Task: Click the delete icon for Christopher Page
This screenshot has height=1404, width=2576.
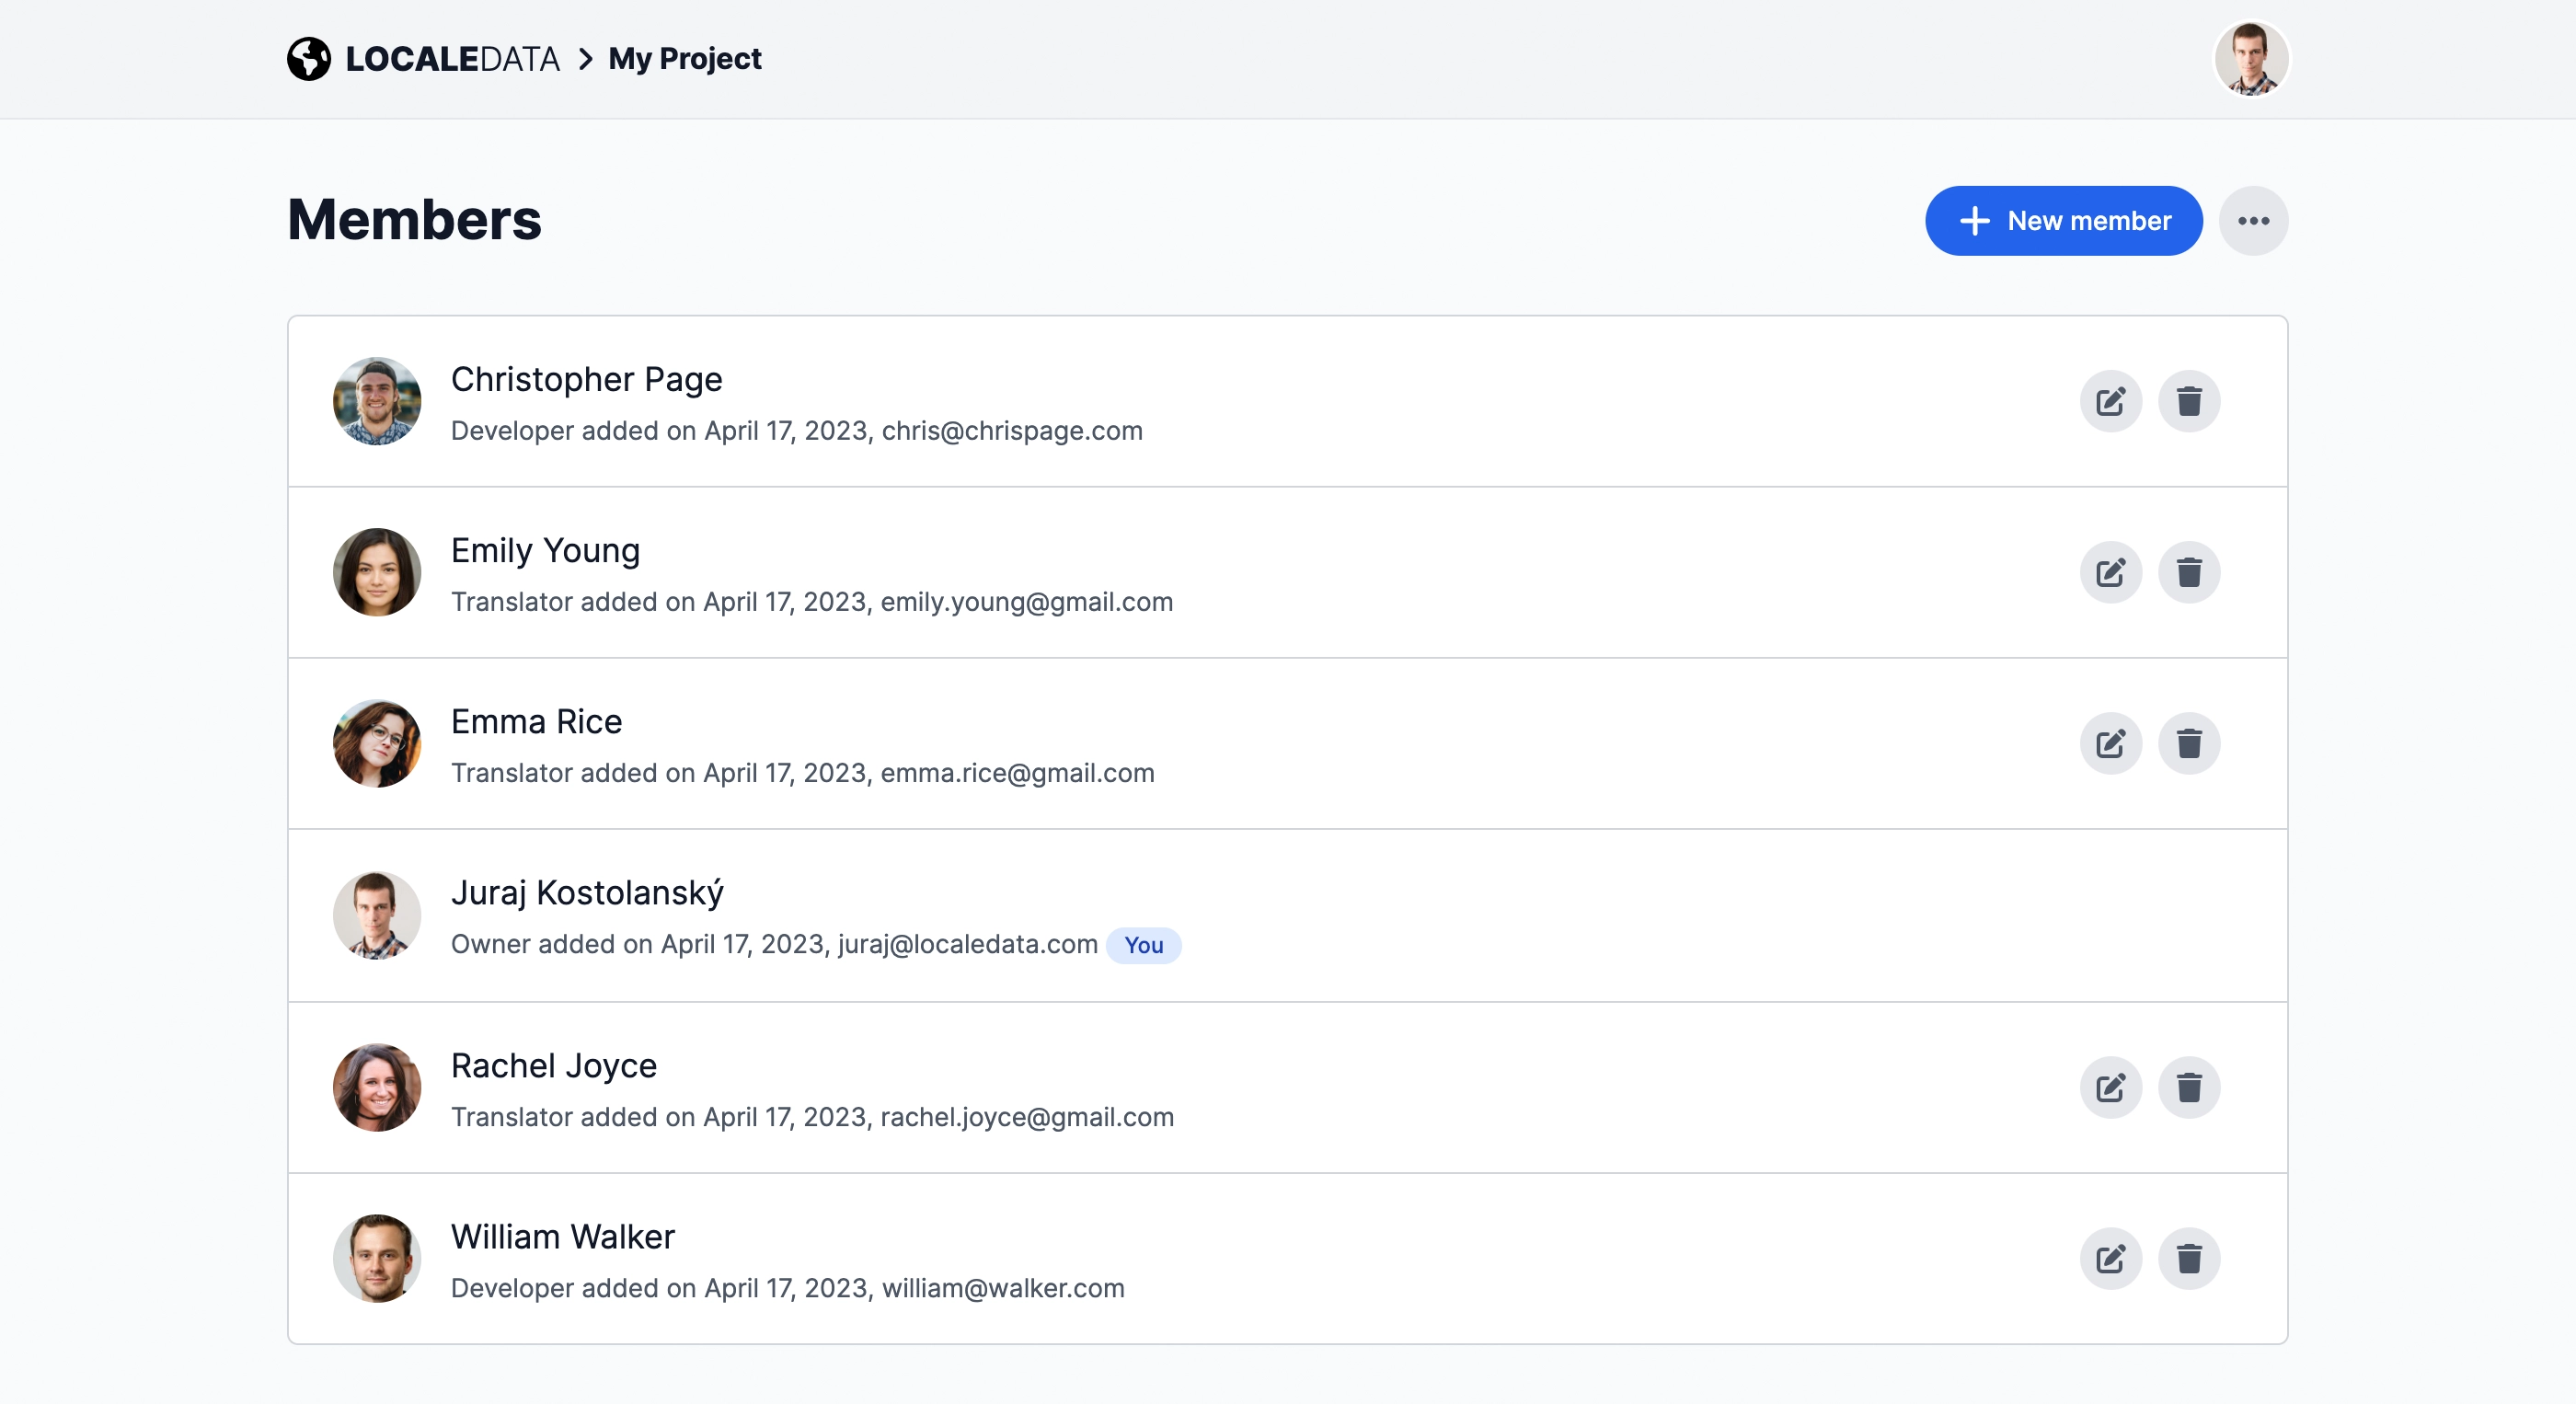Action: click(x=2187, y=401)
